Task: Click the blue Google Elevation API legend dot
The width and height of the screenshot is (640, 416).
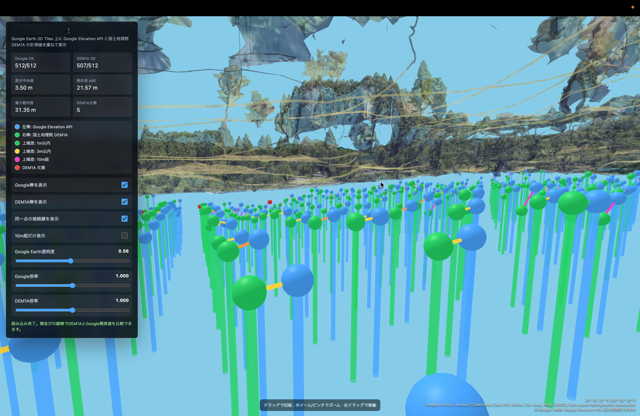Action: (17, 127)
